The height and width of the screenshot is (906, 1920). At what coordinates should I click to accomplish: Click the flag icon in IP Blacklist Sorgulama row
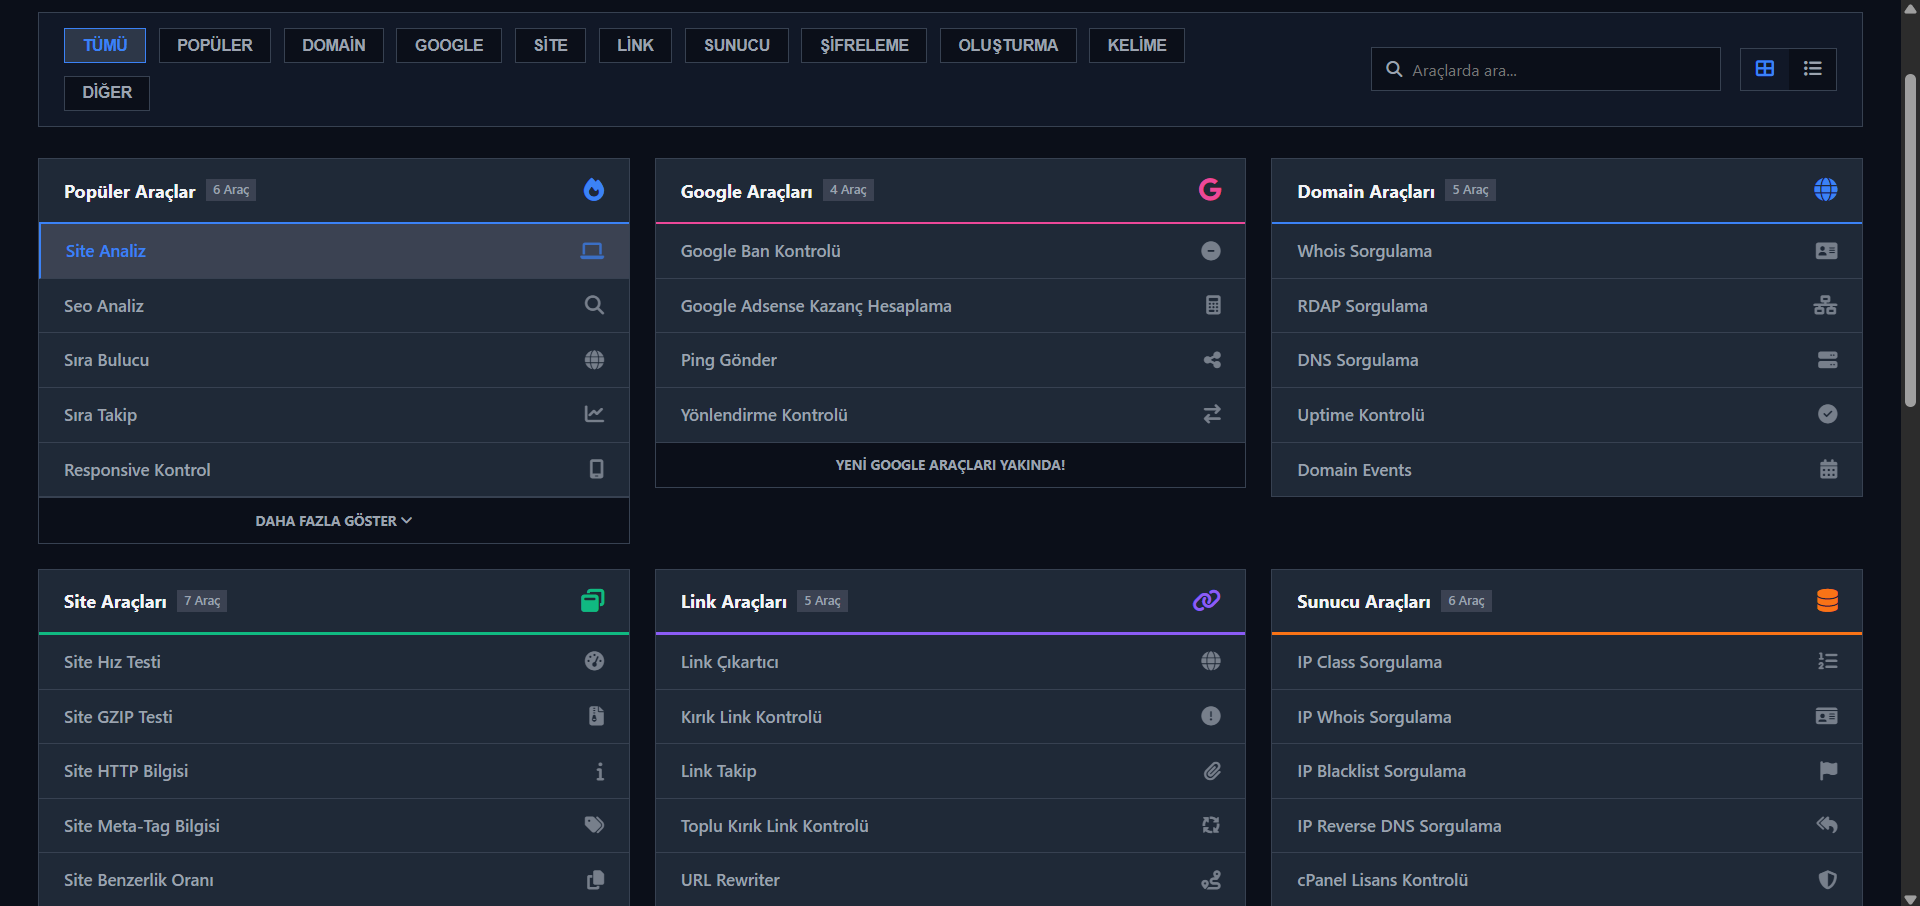tap(1828, 770)
